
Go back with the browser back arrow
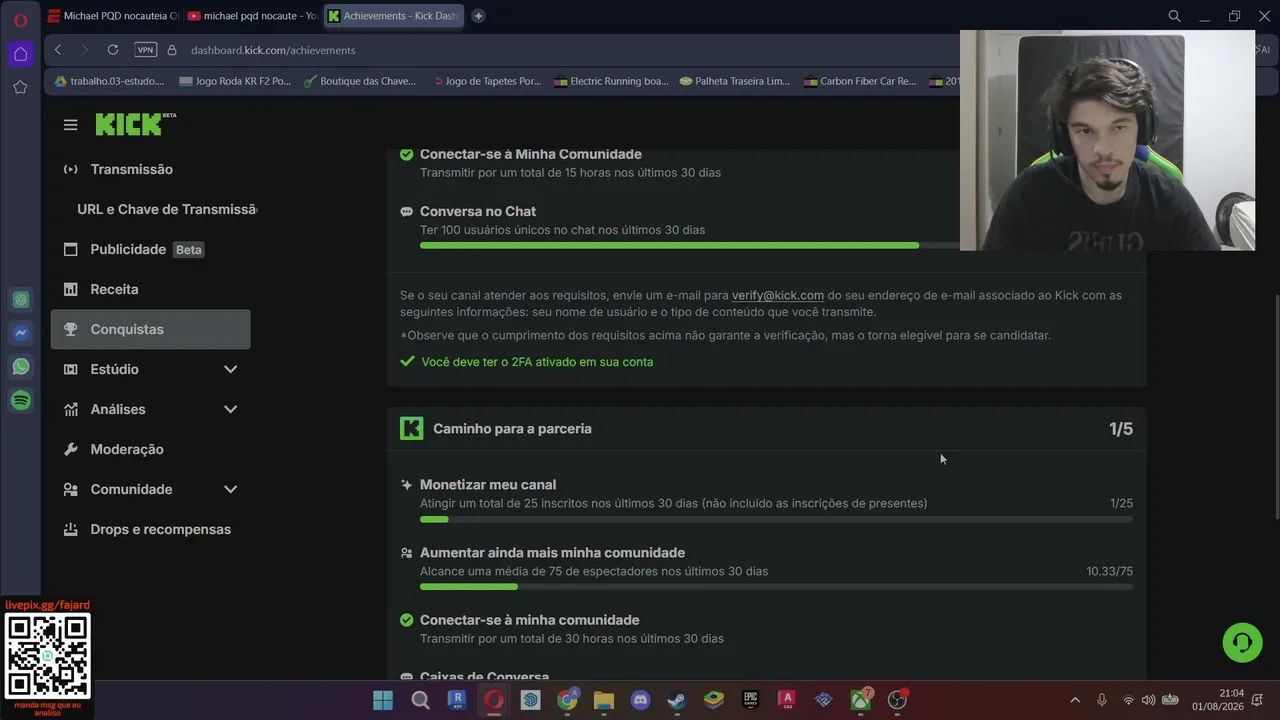pyautogui.click(x=58, y=50)
